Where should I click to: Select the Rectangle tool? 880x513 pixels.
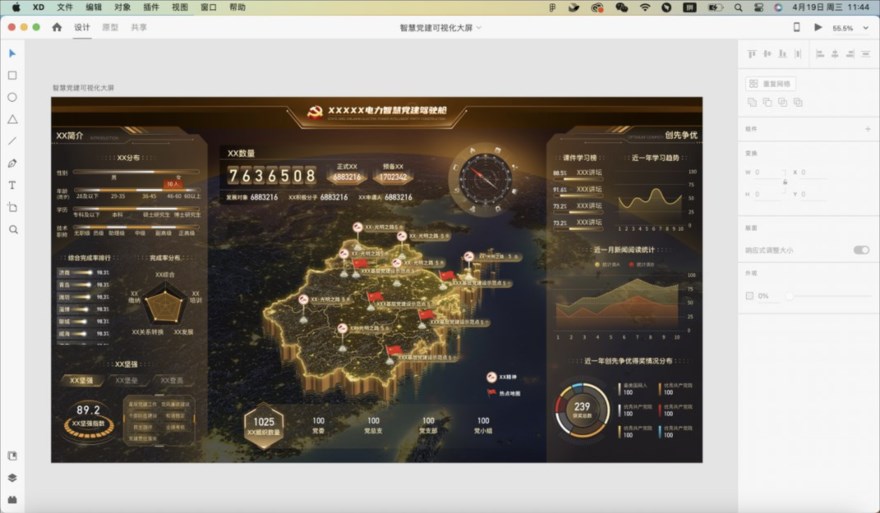(x=12, y=75)
